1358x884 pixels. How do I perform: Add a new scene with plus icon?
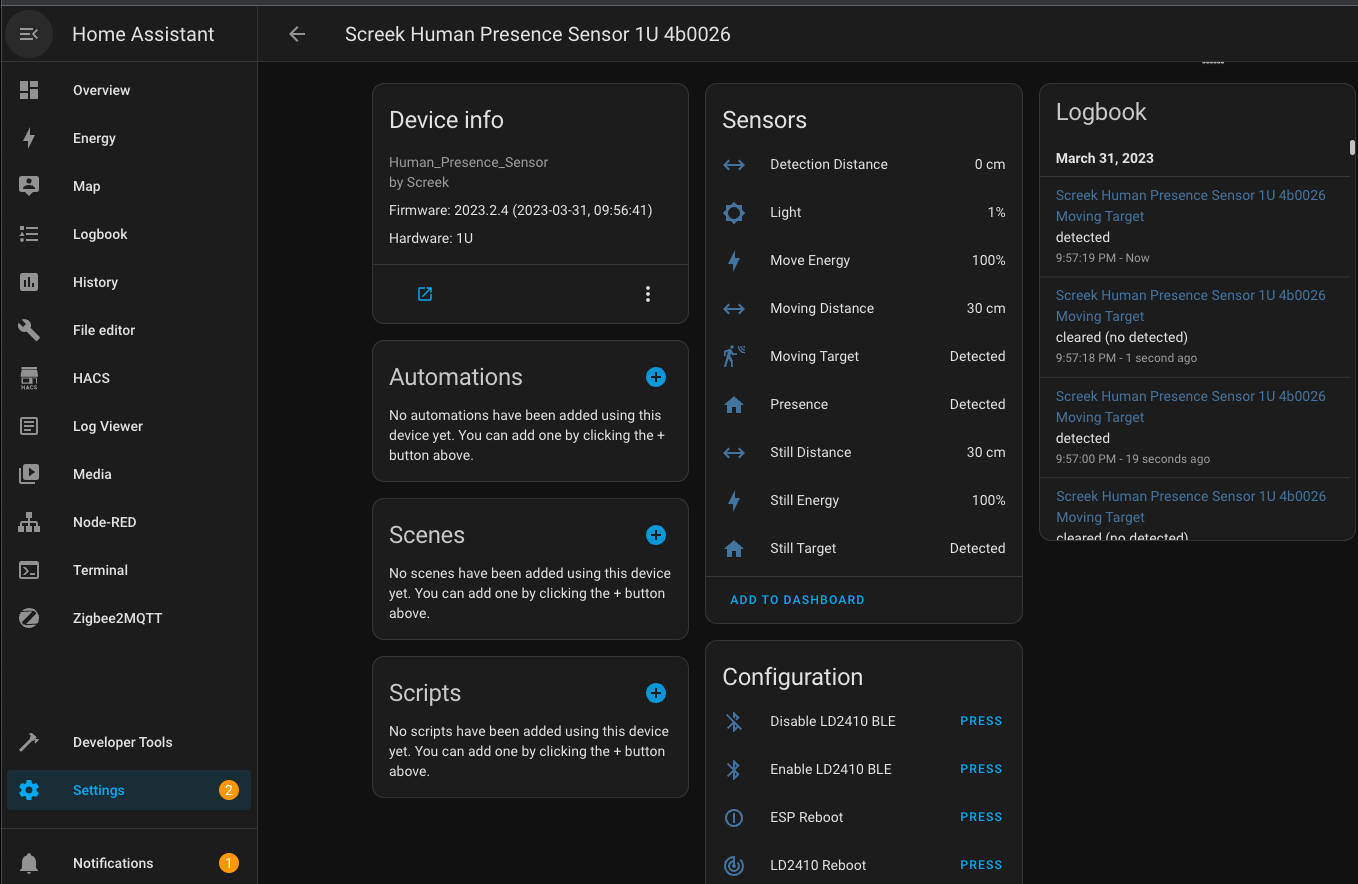pyautogui.click(x=656, y=535)
